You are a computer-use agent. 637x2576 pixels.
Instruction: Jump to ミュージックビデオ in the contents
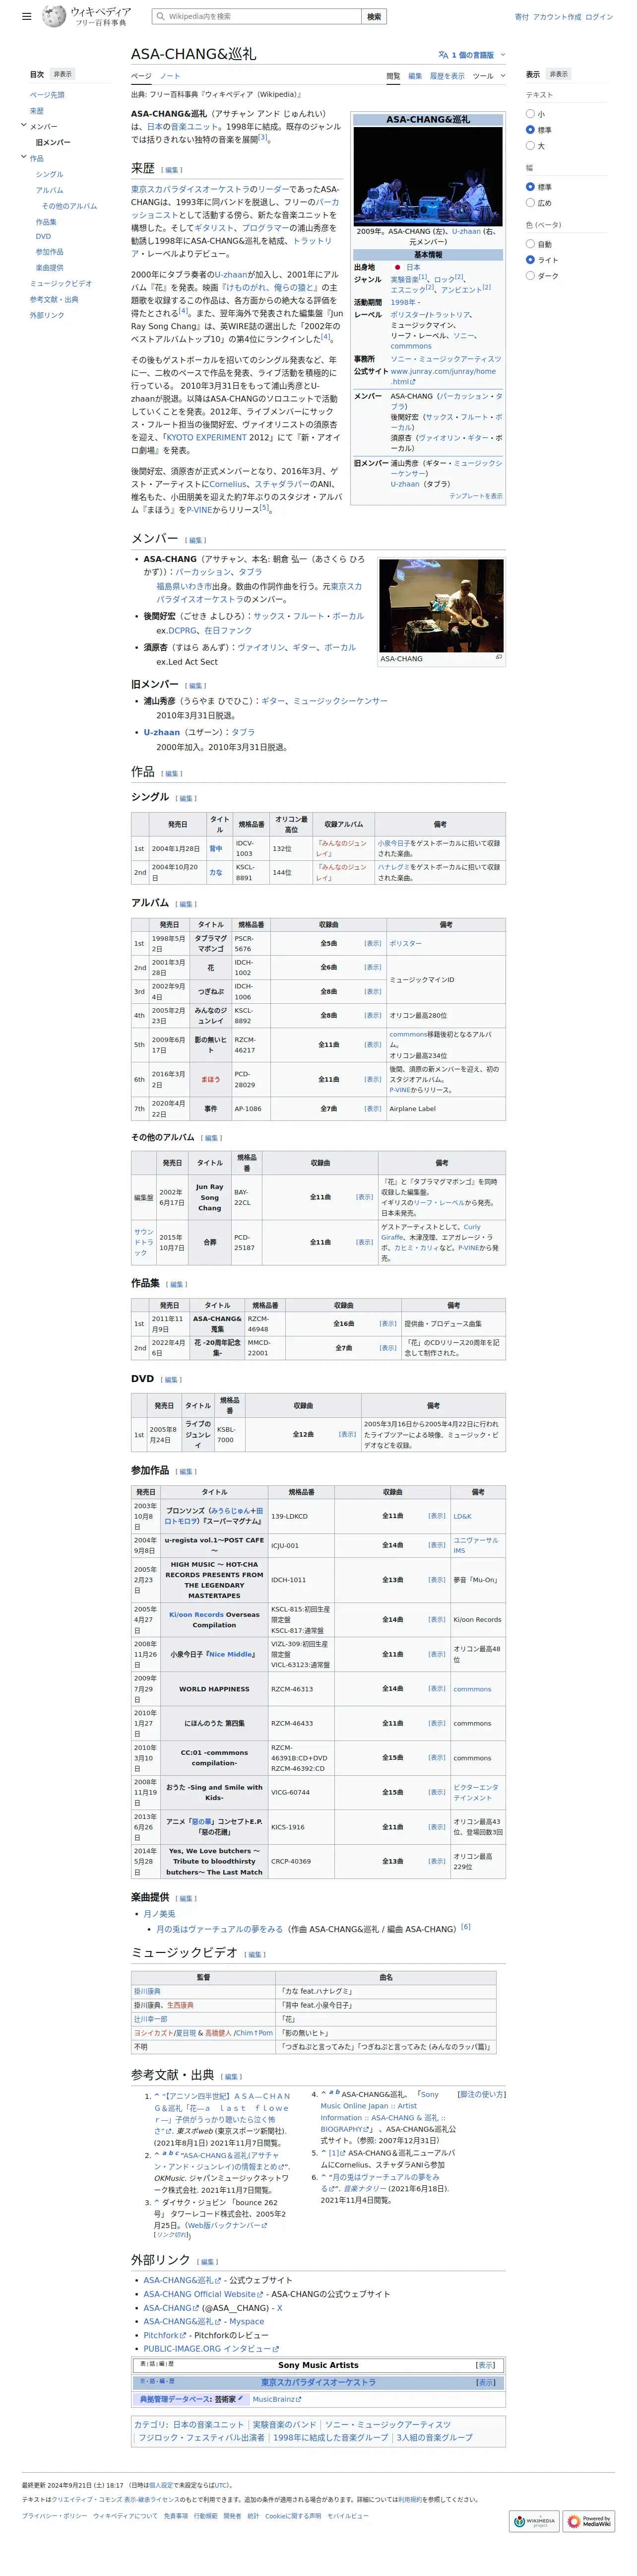point(61,283)
